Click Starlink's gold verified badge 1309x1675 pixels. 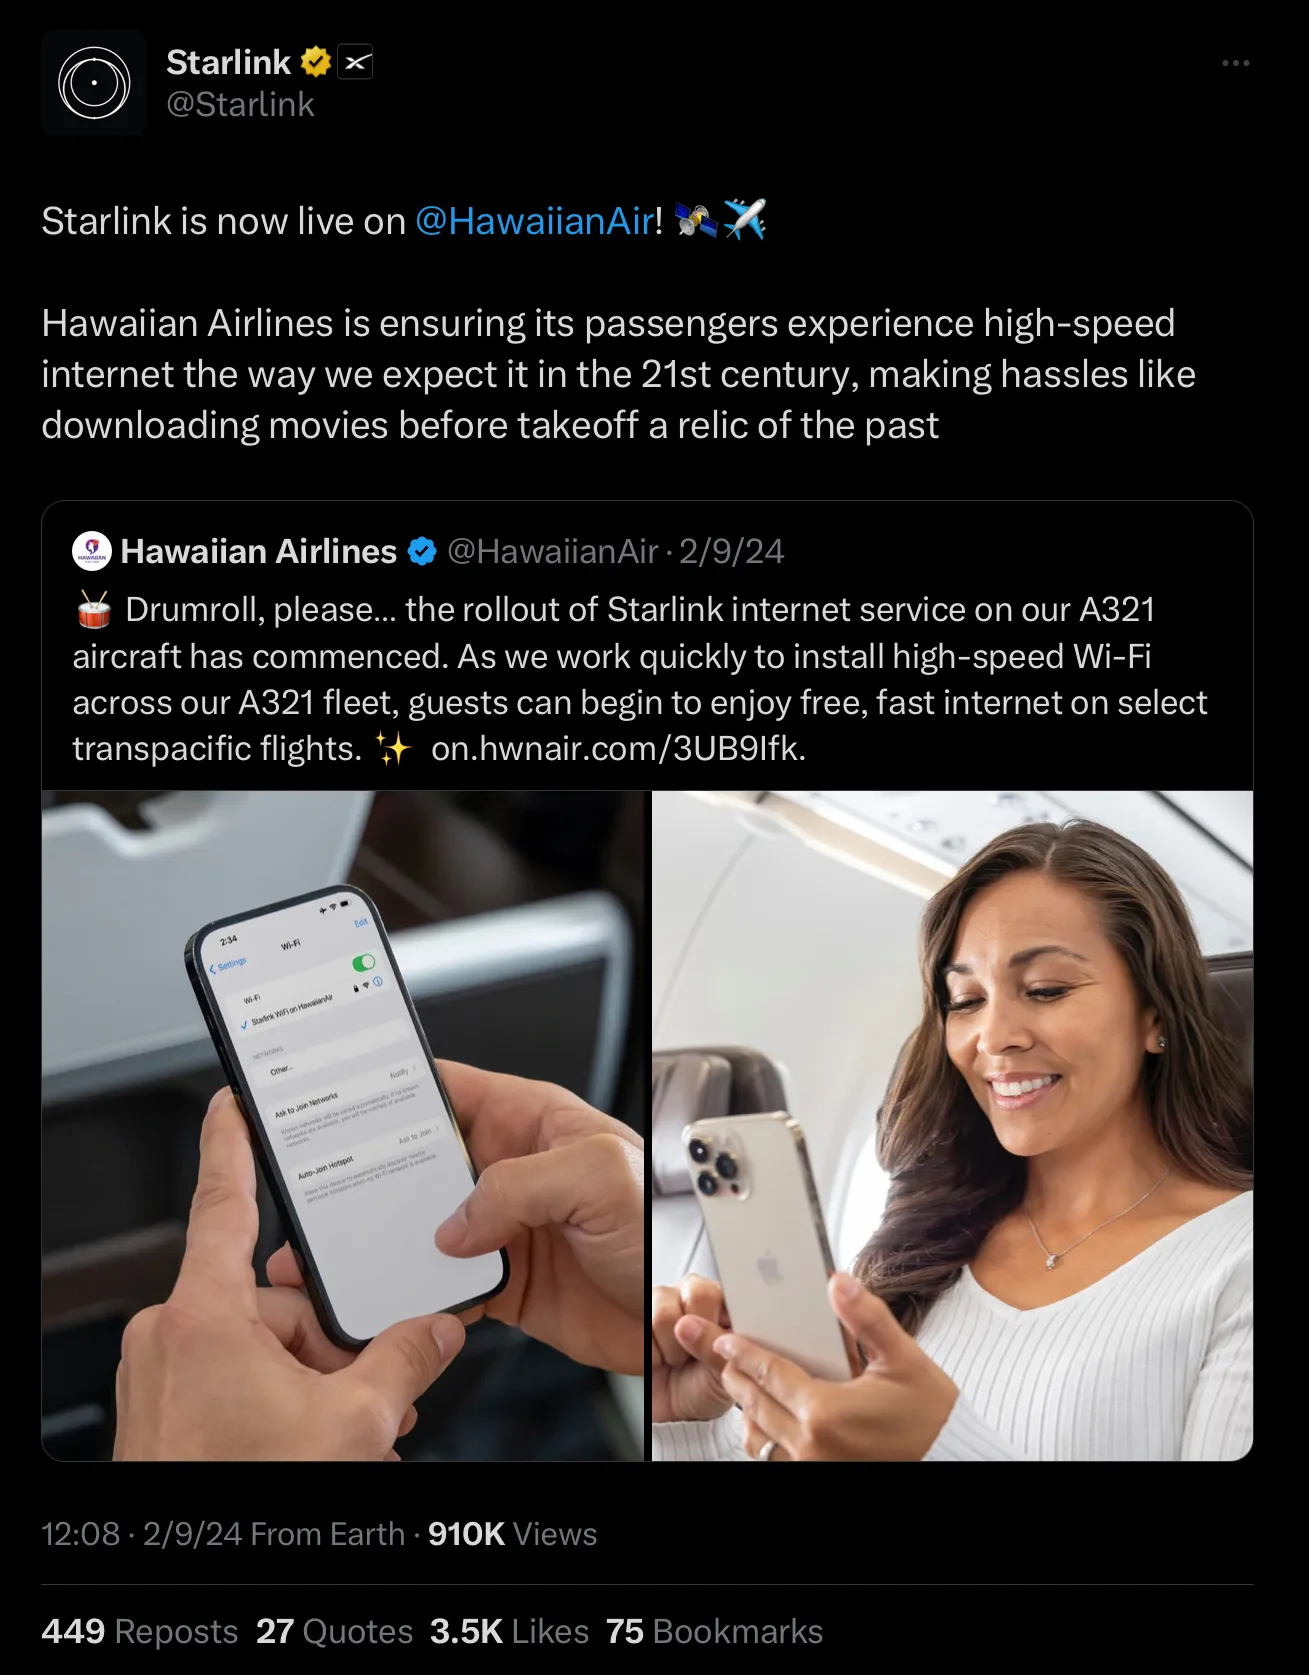coord(316,62)
